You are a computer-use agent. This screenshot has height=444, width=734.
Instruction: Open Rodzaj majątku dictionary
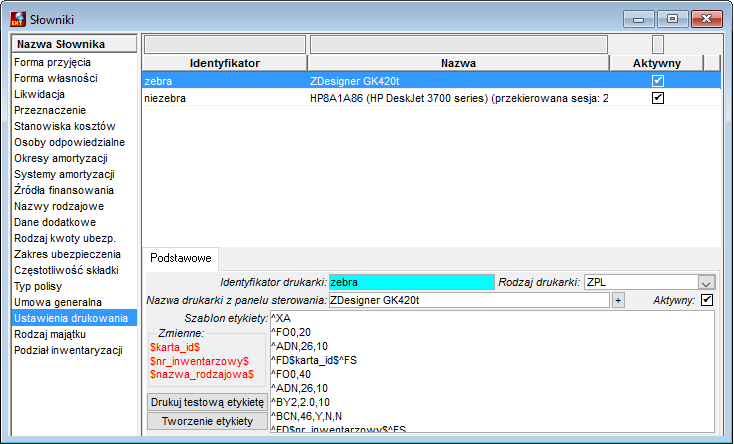[50, 334]
